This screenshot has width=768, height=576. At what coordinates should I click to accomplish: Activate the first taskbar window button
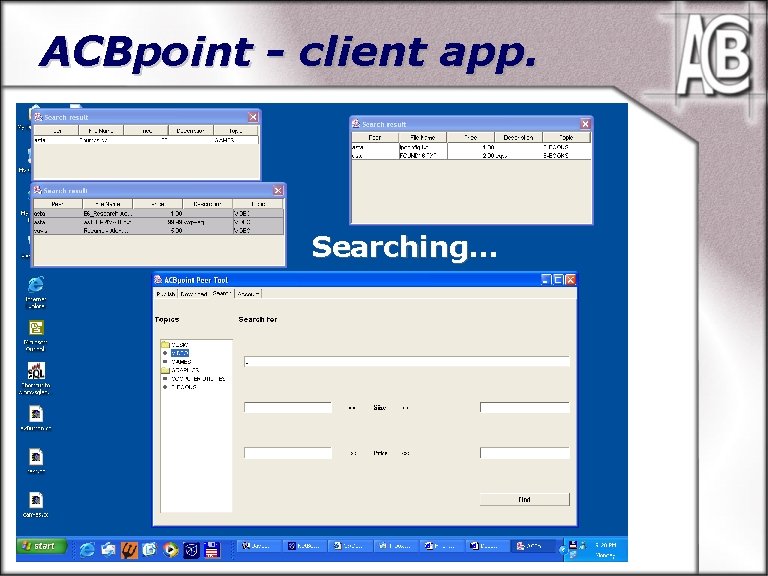(x=260, y=546)
